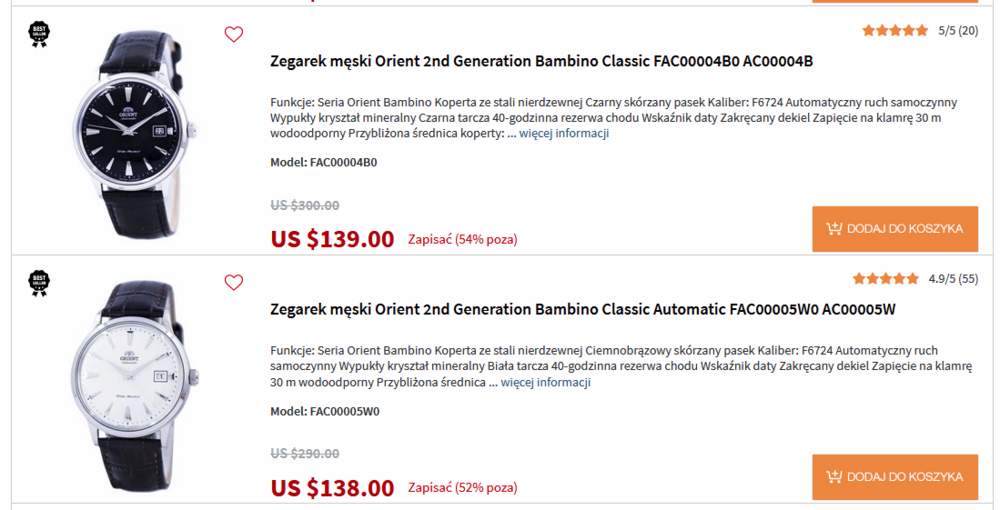Open Orient Bambino FAC00004B0 product title link
The width and height of the screenshot is (1000, 510).
coord(541,61)
